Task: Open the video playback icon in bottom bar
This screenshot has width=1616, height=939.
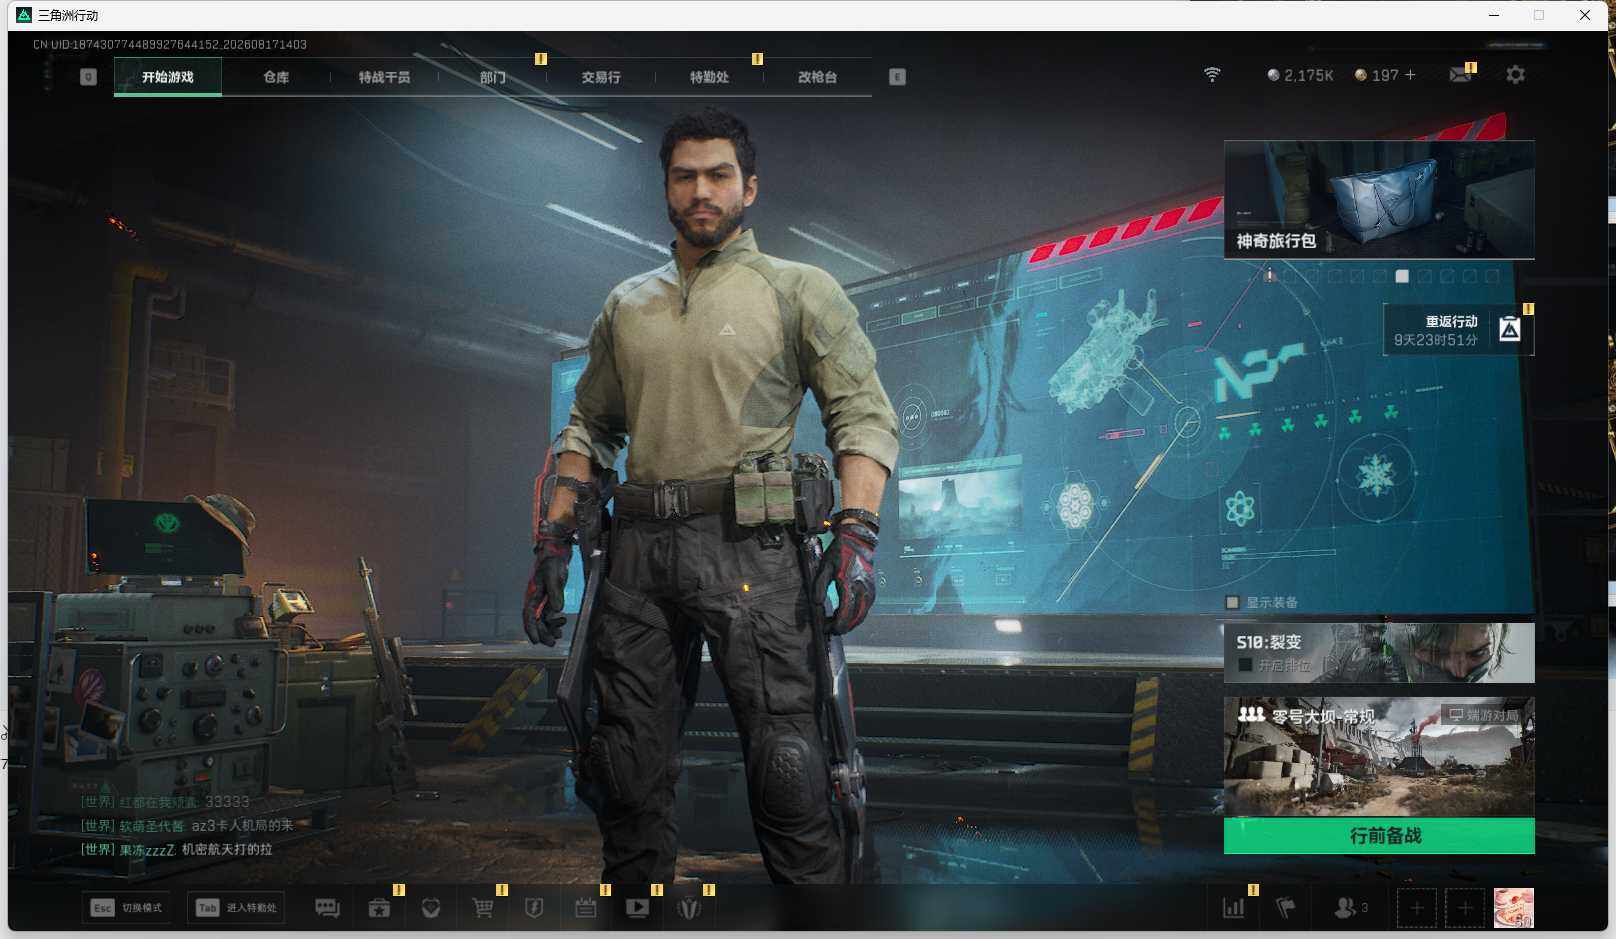Action: [x=637, y=908]
